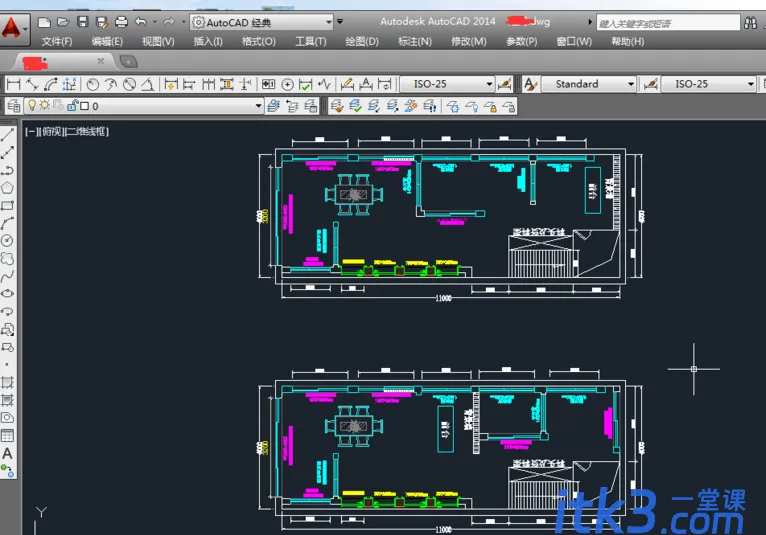This screenshot has height=535, width=766.
Task: Open the 视图(V) menu
Action: (x=158, y=42)
